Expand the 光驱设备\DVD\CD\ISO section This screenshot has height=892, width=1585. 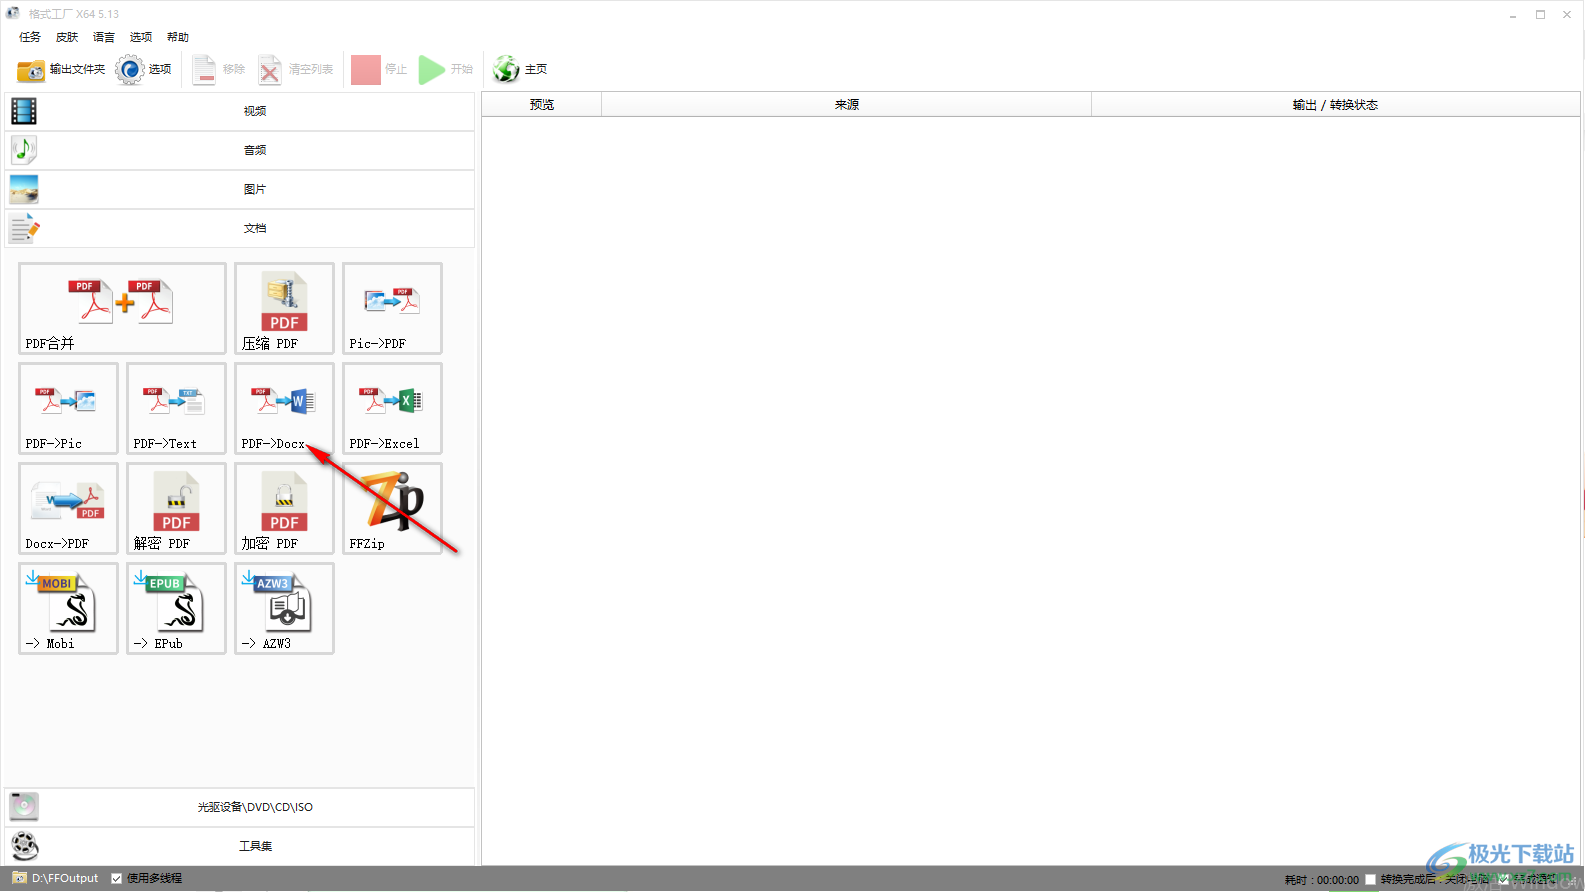coord(240,807)
